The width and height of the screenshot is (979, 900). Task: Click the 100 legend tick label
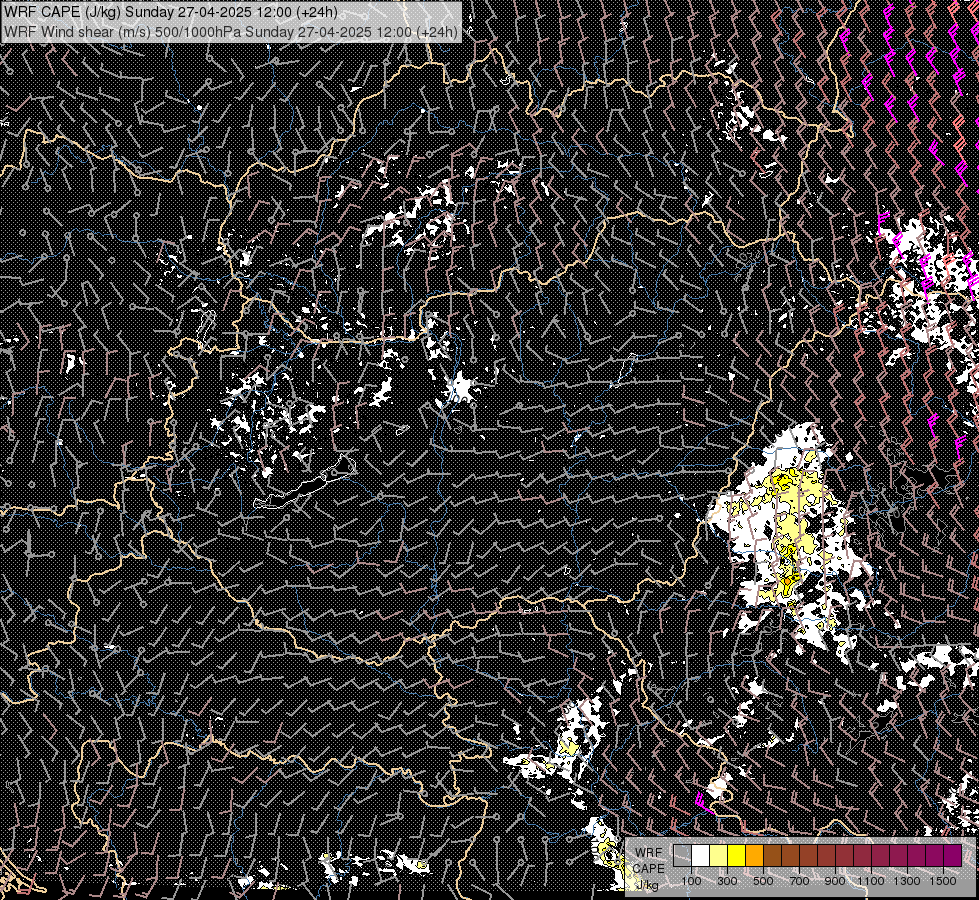point(691,881)
